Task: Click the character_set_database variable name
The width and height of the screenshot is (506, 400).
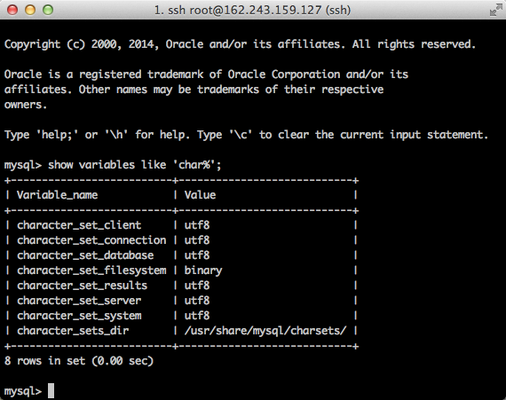Action: click(x=85, y=255)
